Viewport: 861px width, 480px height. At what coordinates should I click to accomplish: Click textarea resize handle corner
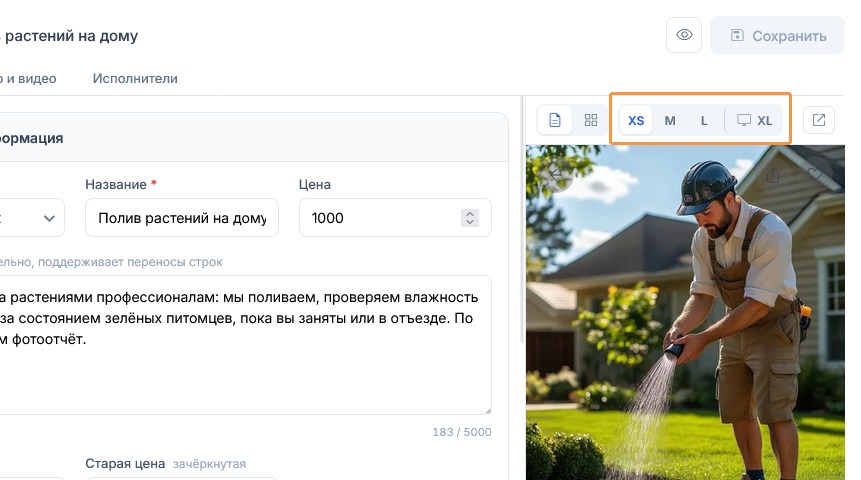[488, 410]
